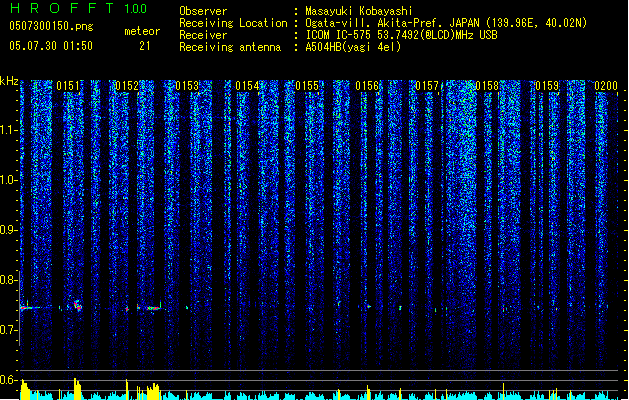Viewport: 629px width, 400px height.
Task: Select the filename 0507300150.png
Action: (51, 26)
